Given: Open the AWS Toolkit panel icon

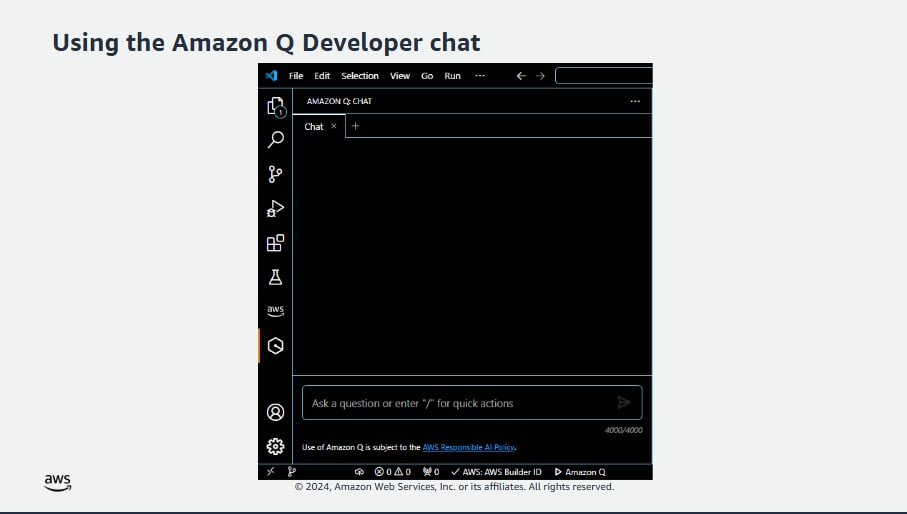Looking at the screenshot, I should [x=275, y=311].
